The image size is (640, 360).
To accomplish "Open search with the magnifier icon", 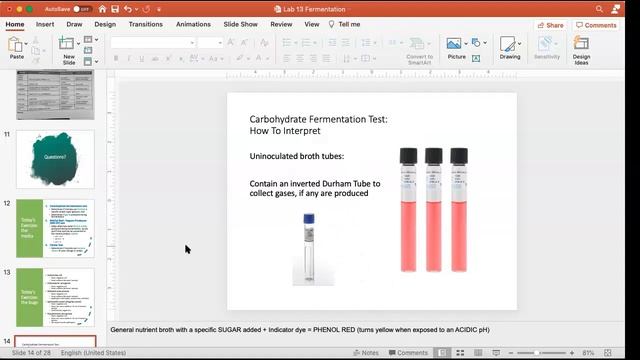I will pyautogui.click(x=599, y=9).
